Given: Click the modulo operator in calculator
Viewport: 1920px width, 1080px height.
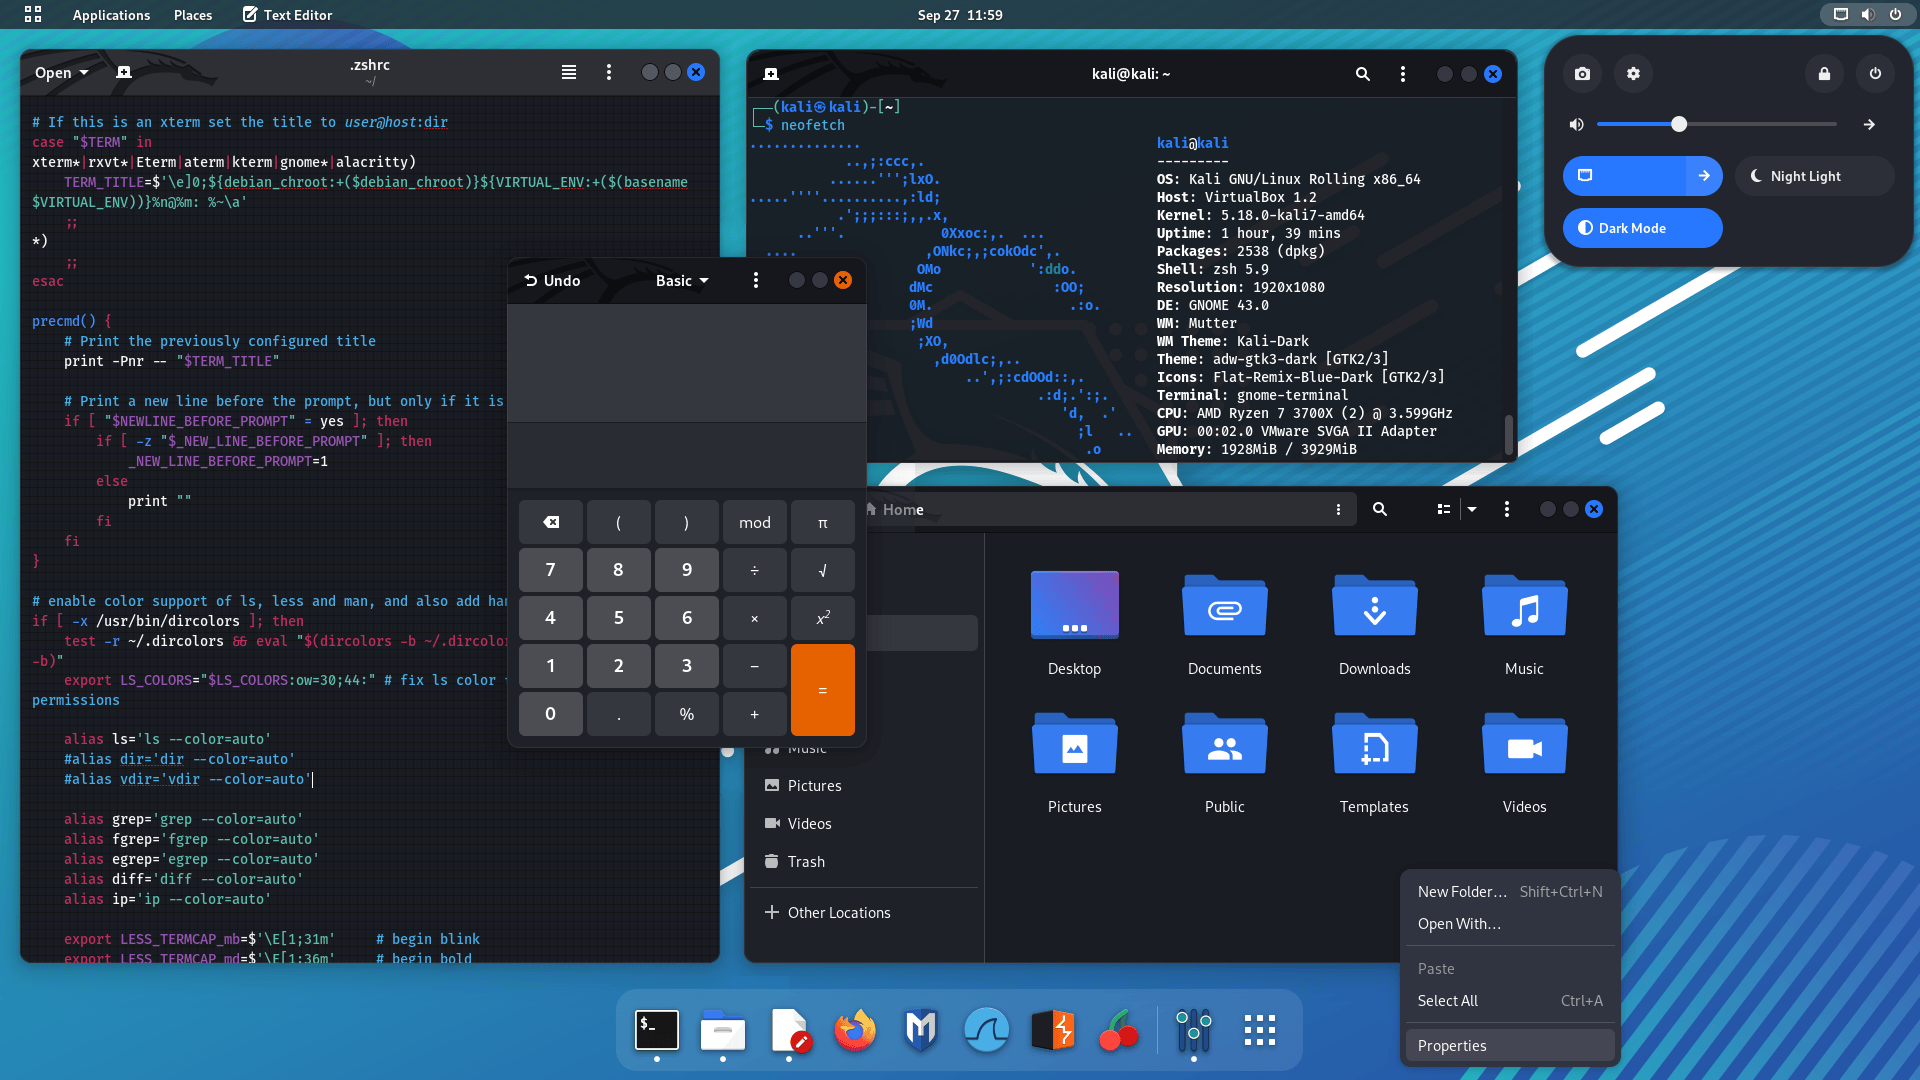Looking at the screenshot, I should point(753,521).
